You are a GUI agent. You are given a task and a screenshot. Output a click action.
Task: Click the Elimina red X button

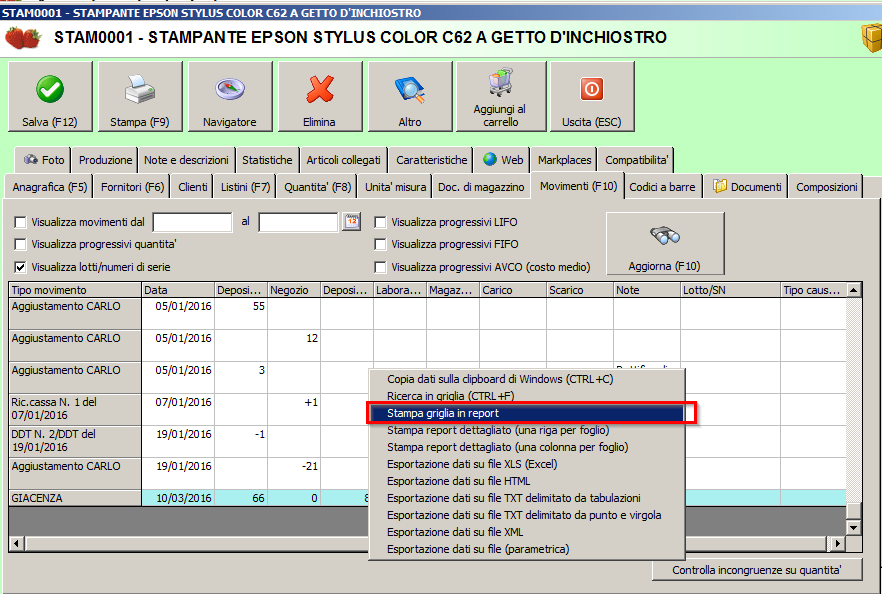click(320, 96)
